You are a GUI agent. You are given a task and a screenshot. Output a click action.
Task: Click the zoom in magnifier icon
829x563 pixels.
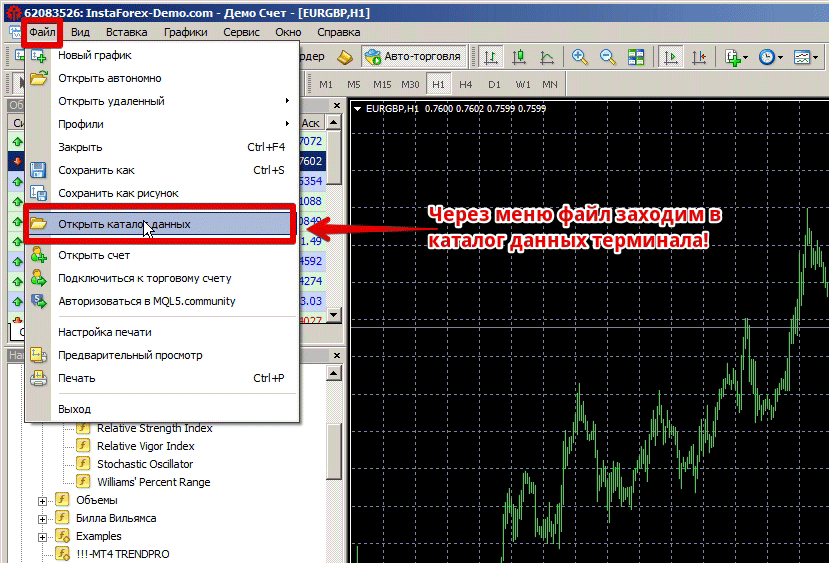[579, 57]
